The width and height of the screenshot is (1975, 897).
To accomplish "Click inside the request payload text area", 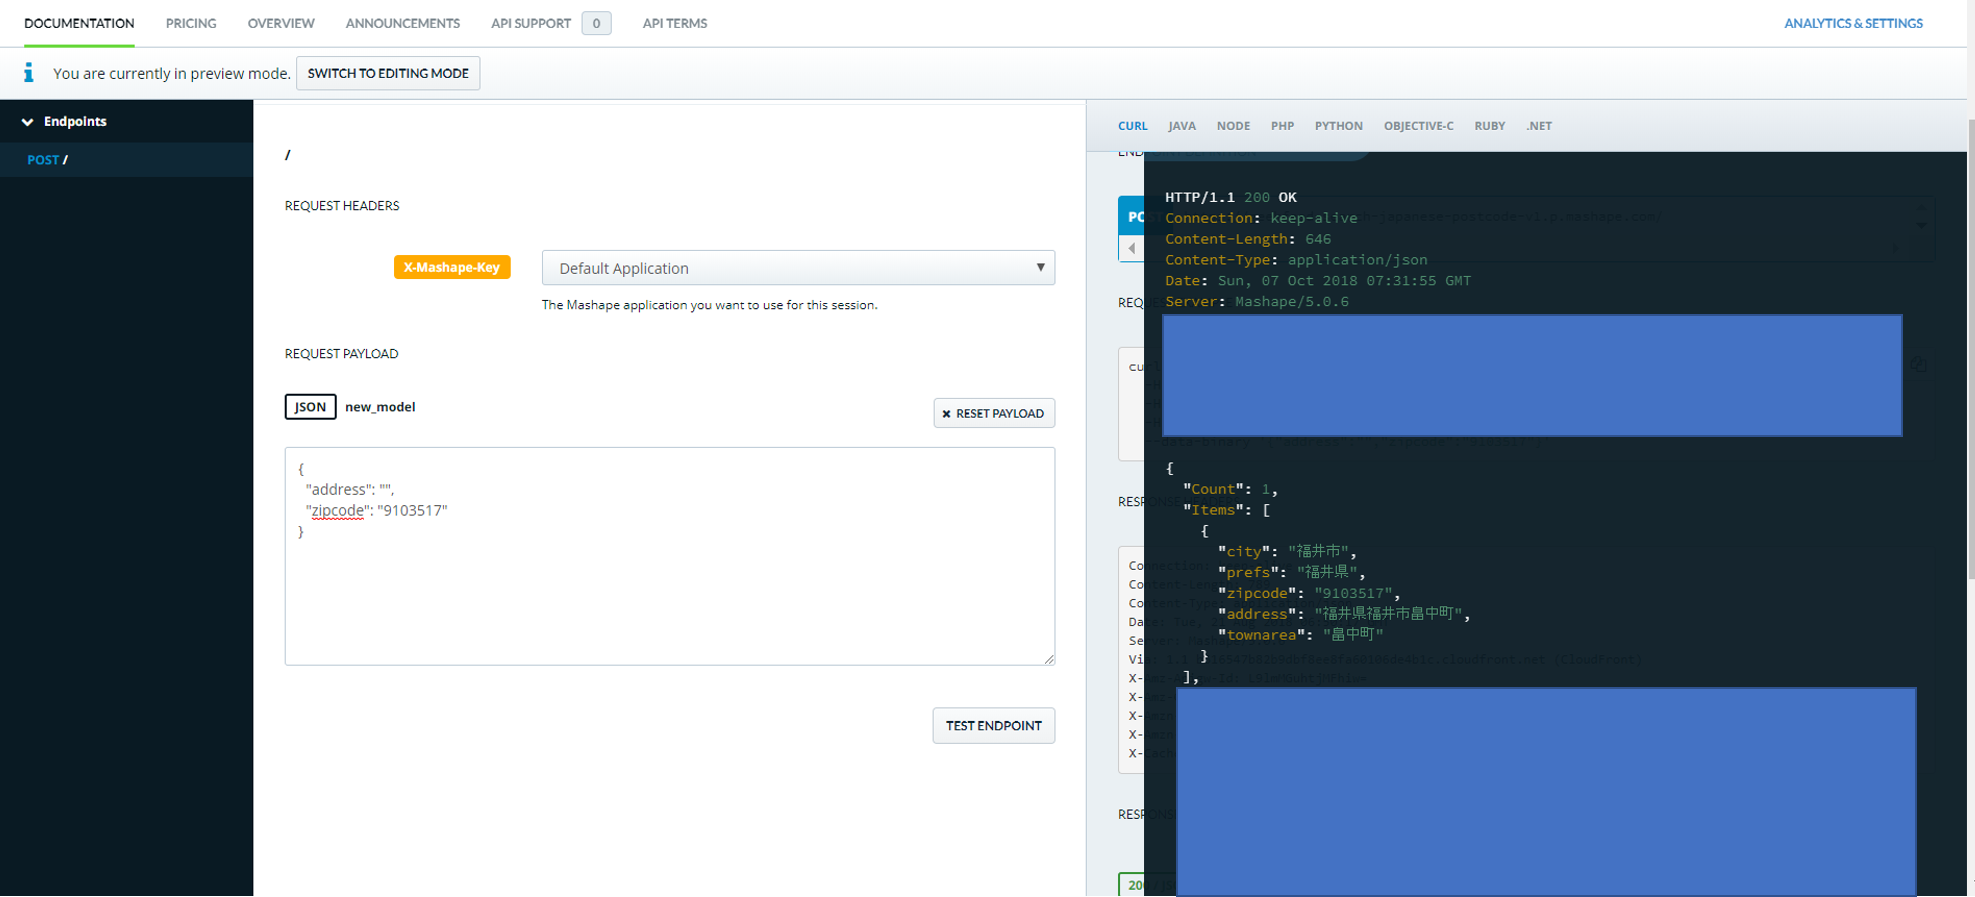I will pos(669,590).
